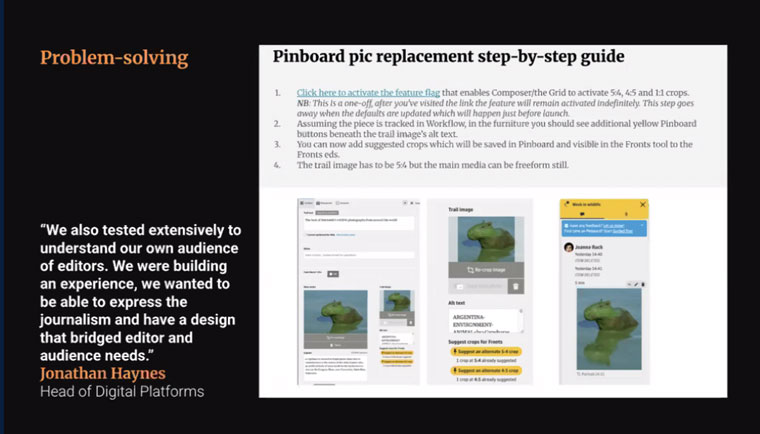Click 'Head of Digital Platforms' text

coord(122,391)
